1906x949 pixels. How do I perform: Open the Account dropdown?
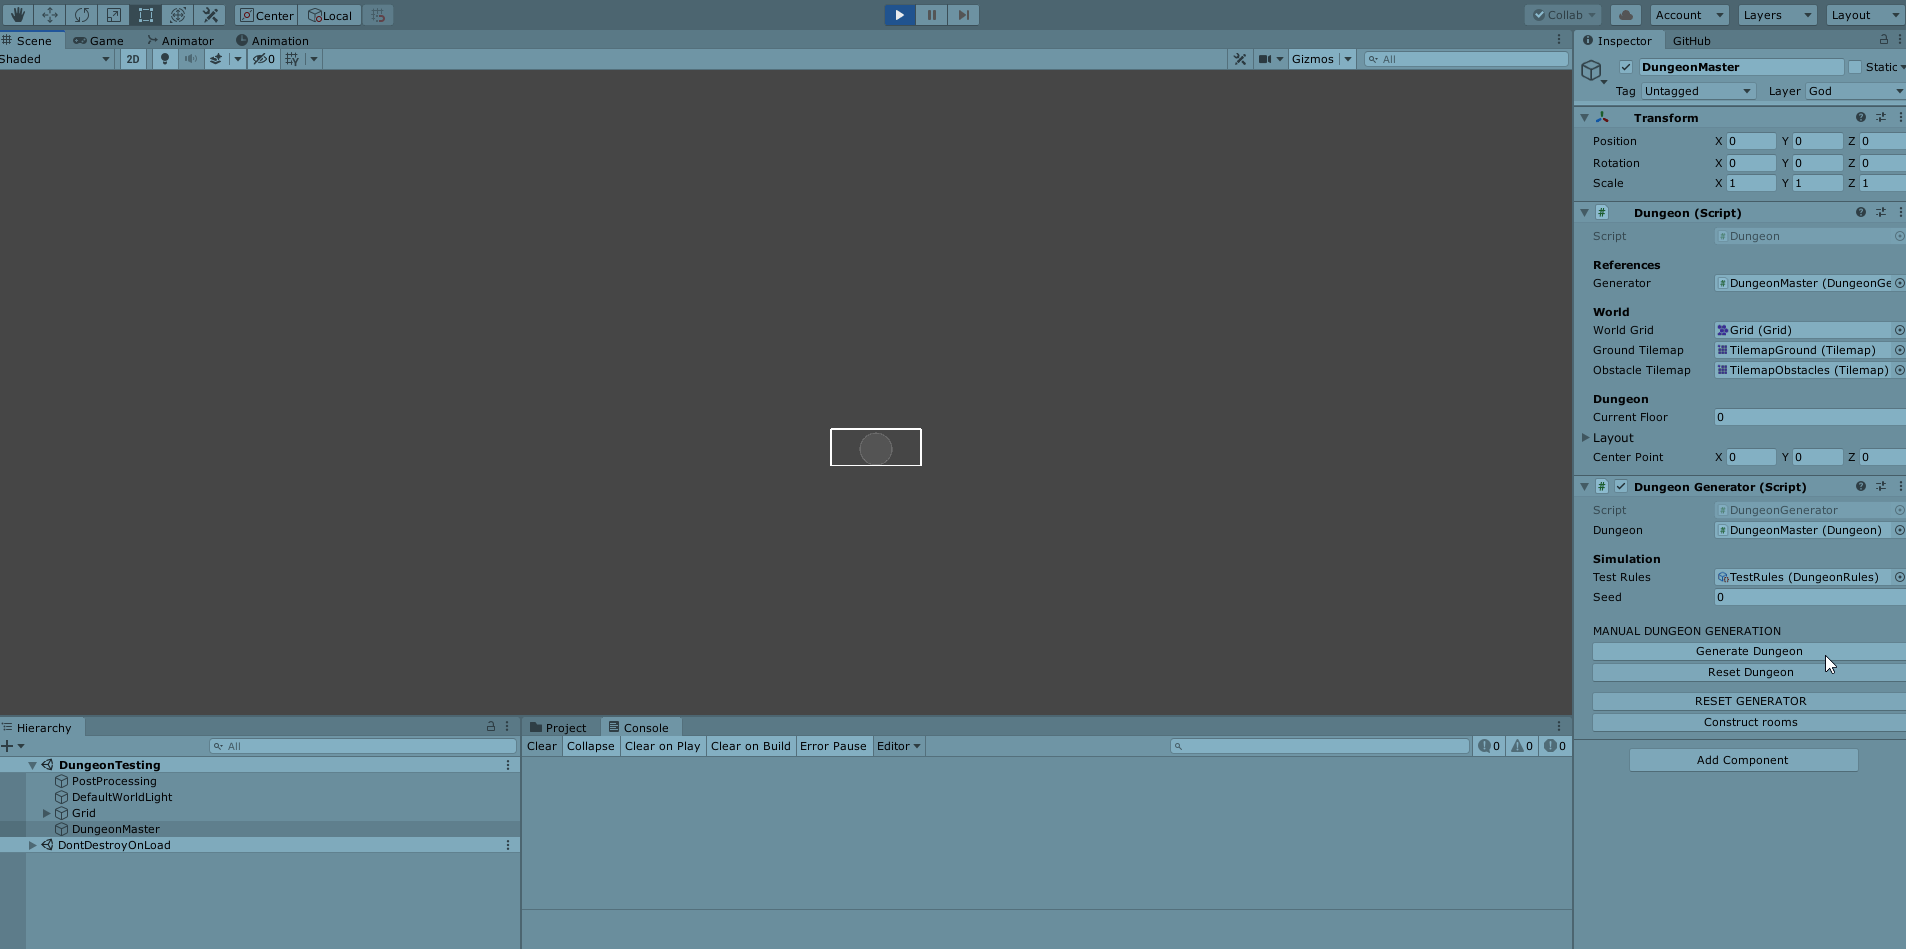click(x=1688, y=15)
